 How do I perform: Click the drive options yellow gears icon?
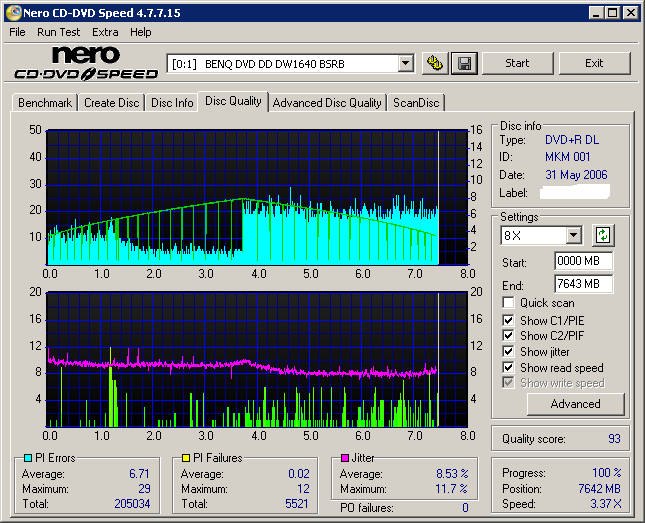[x=435, y=63]
